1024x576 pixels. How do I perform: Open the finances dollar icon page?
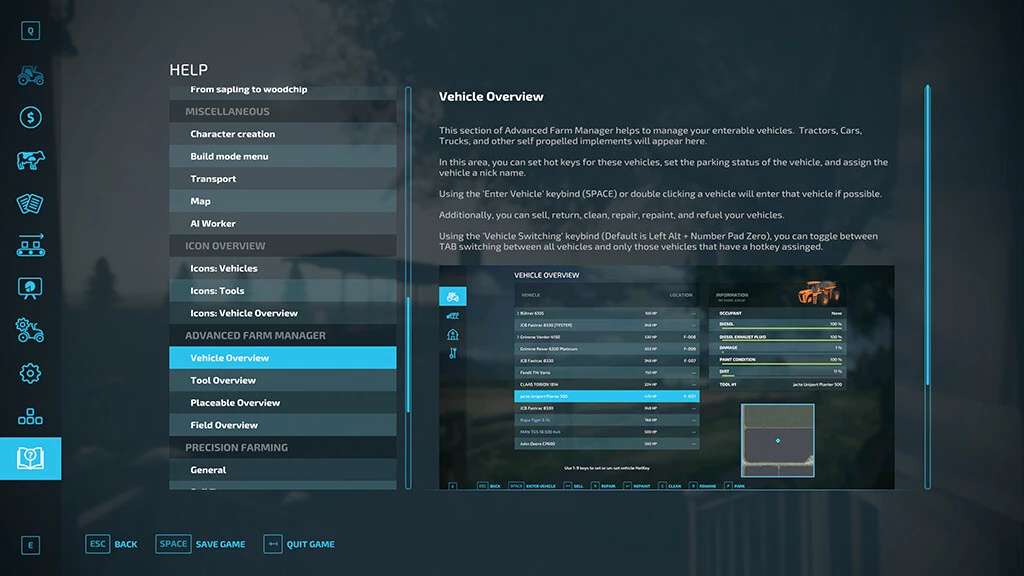click(x=30, y=117)
